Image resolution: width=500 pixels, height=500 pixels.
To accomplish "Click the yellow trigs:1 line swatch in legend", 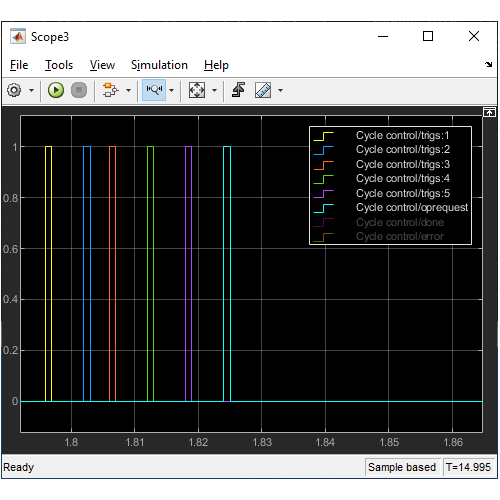I will point(323,136).
